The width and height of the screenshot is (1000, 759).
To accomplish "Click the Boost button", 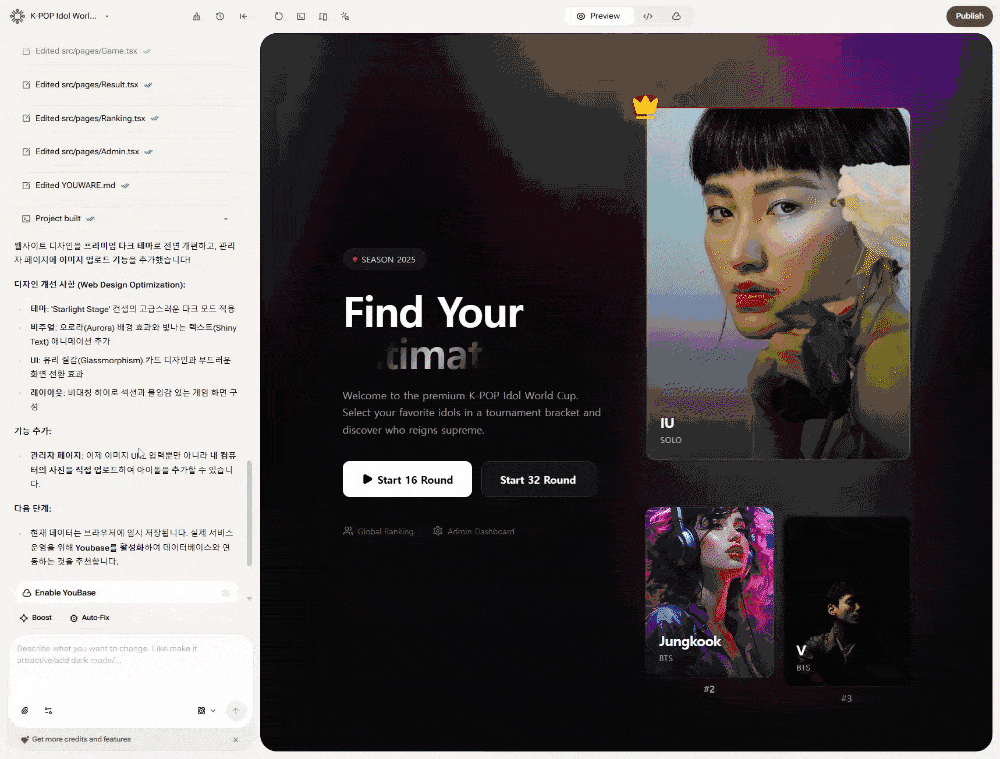I will 36,617.
